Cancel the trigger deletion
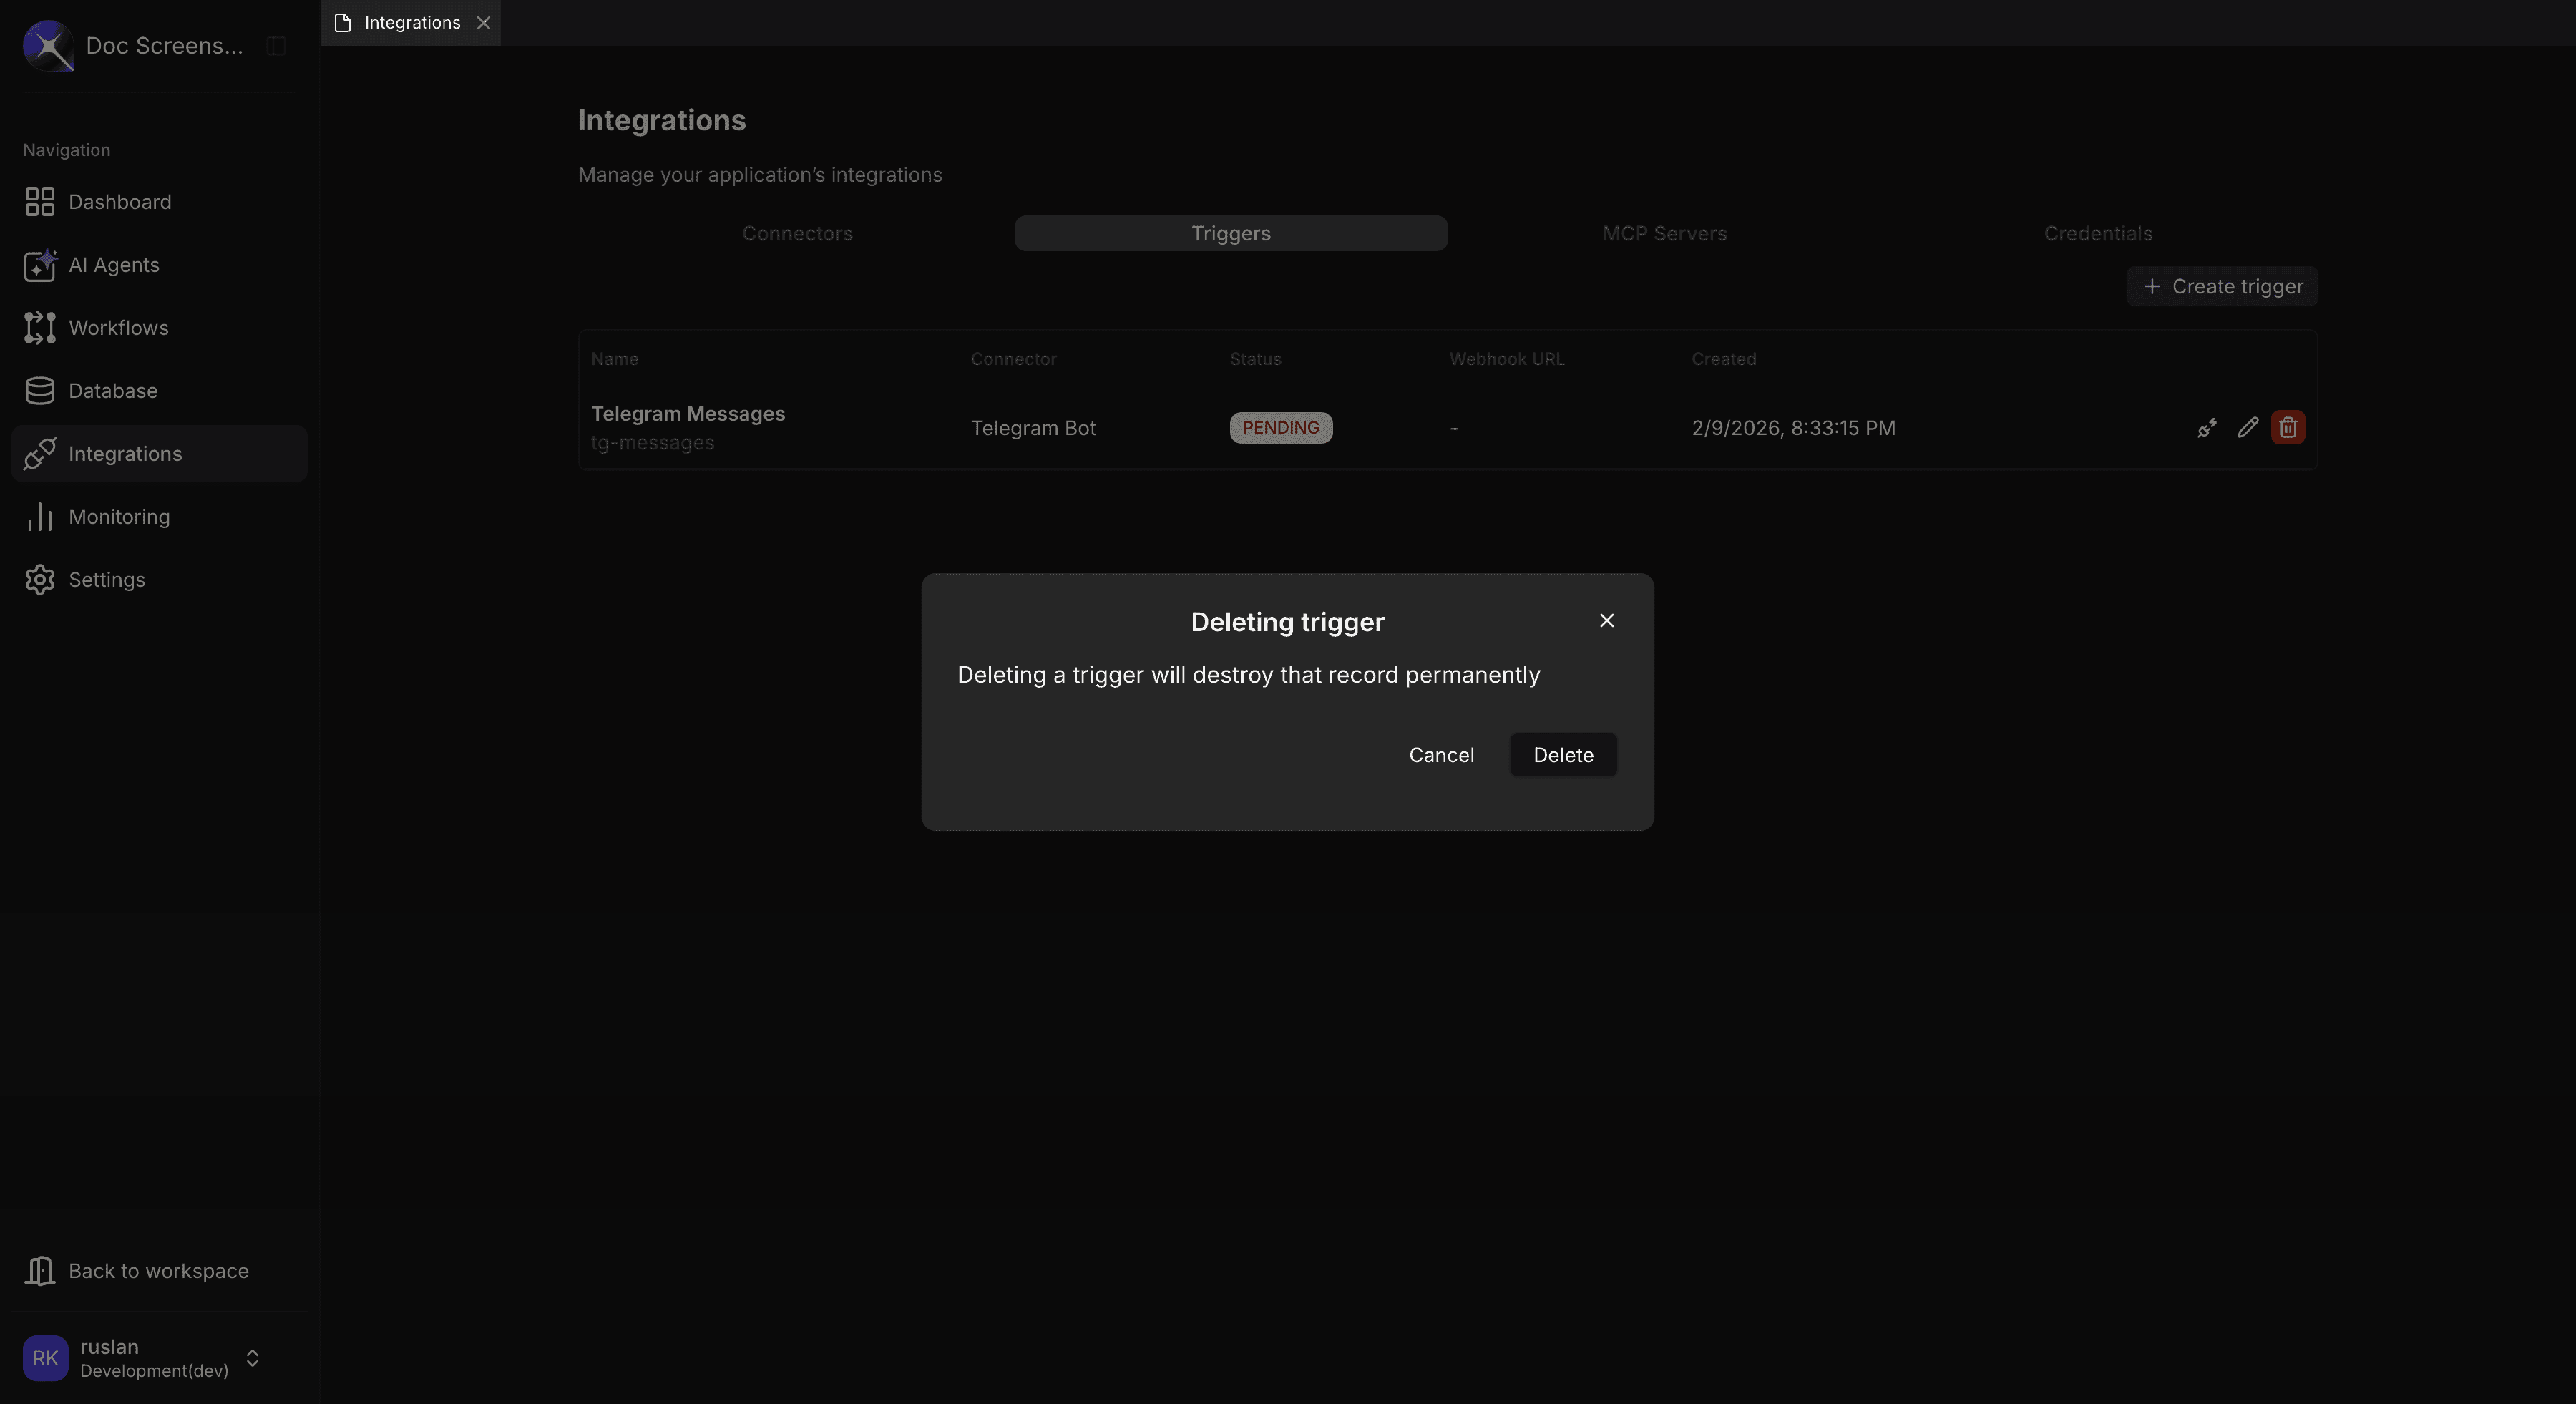This screenshot has width=2576, height=1404. coord(1441,755)
